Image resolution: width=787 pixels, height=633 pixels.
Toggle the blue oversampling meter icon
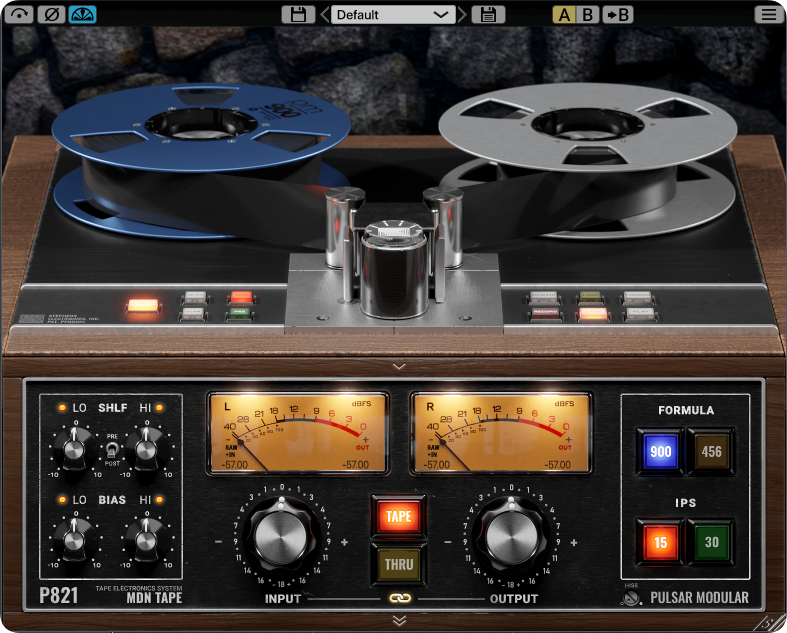pyautogui.click(x=82, y=14)
